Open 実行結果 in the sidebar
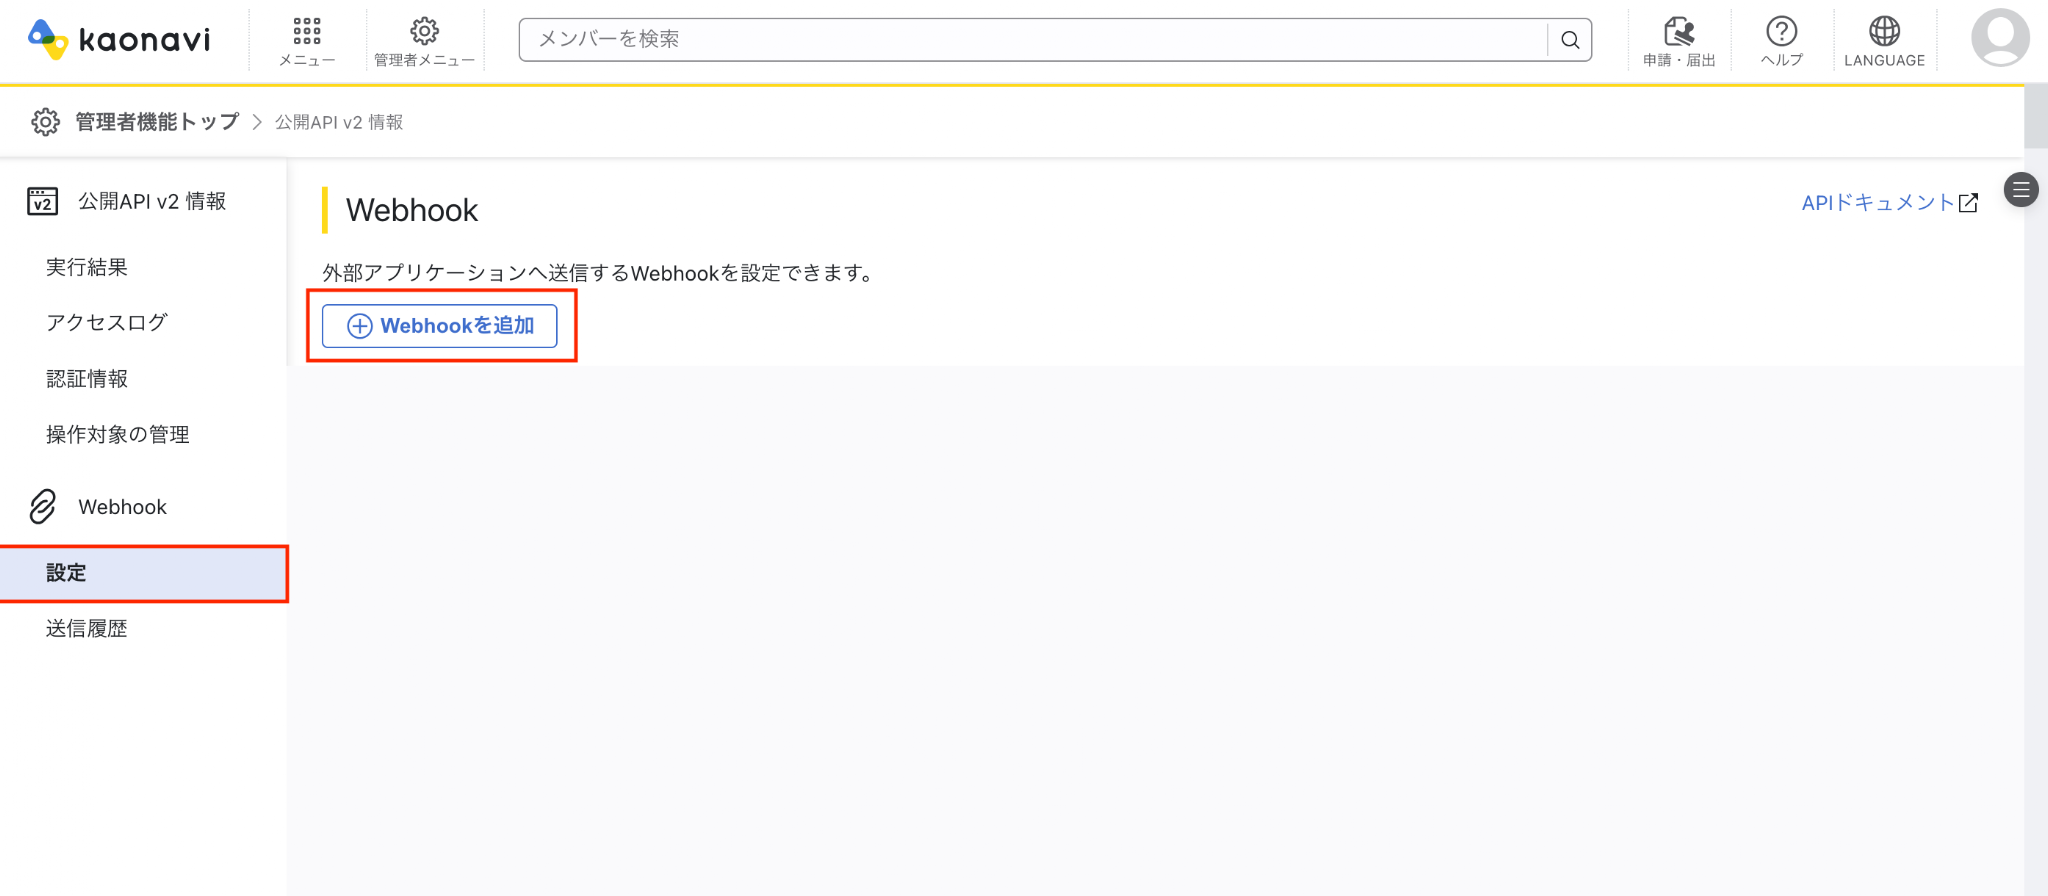The height and width of the screenshot is (896, 2048). point(87,267)
